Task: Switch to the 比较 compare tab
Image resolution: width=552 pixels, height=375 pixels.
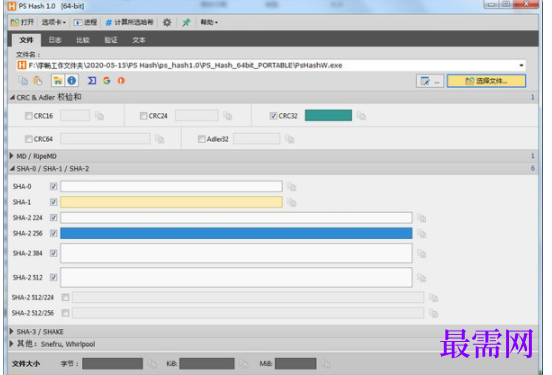Action: (83, 40)
